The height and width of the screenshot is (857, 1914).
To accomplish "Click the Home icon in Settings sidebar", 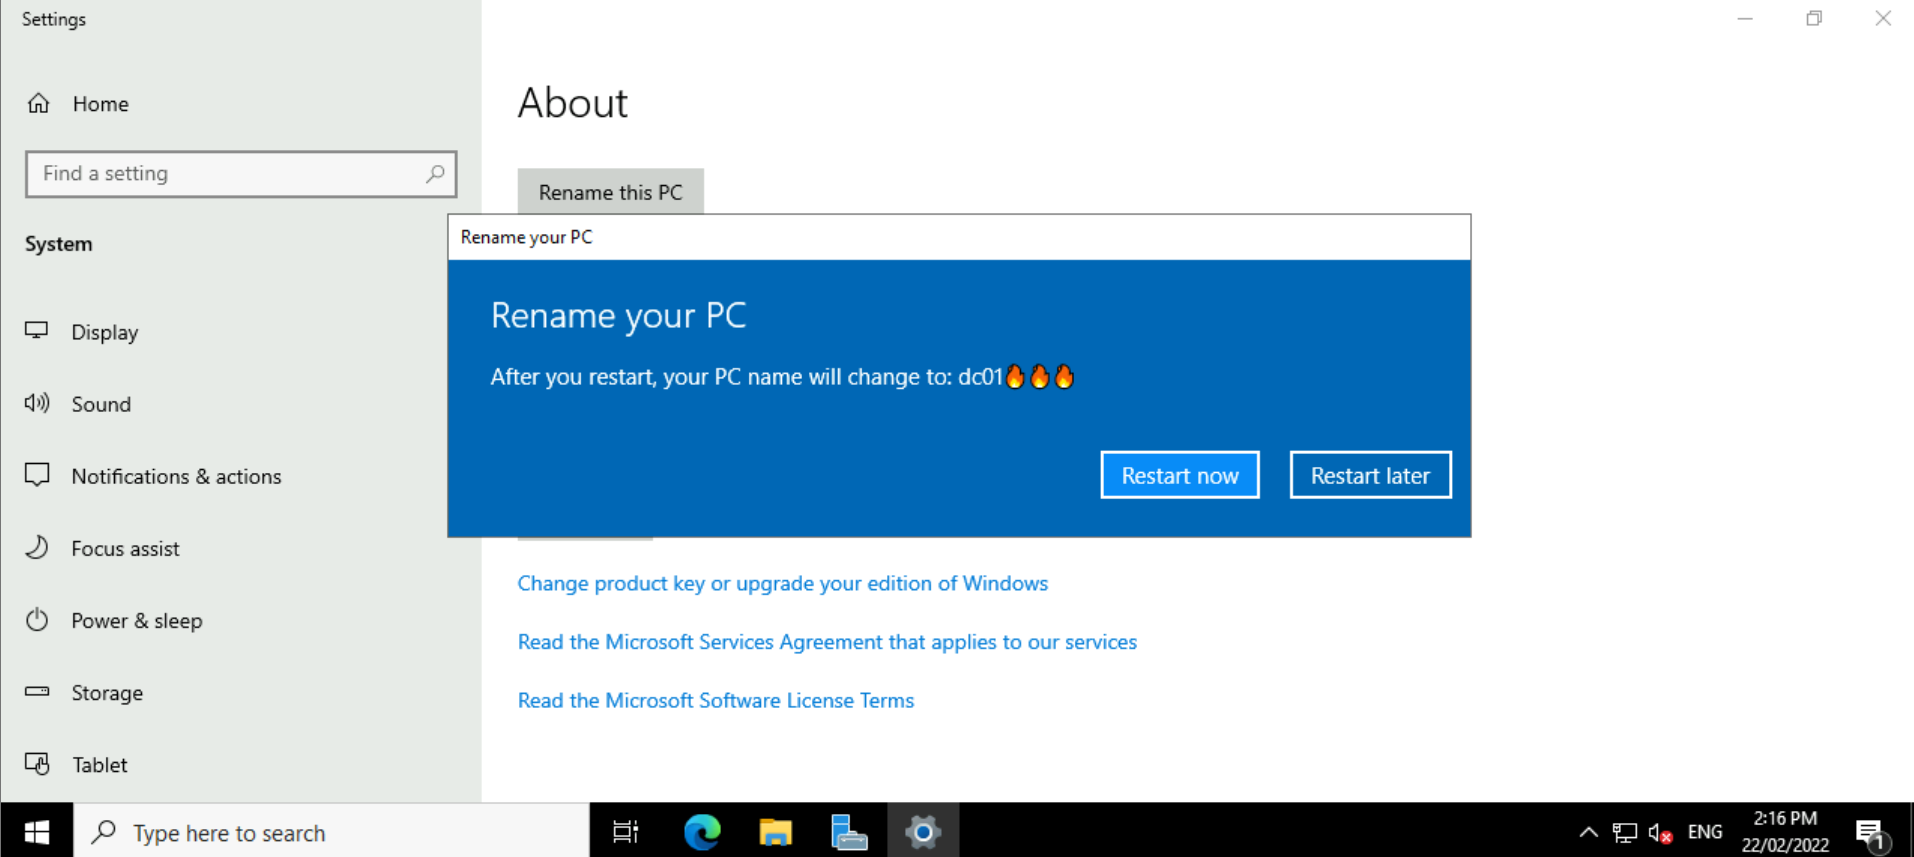I will click(x=39, y=104).
